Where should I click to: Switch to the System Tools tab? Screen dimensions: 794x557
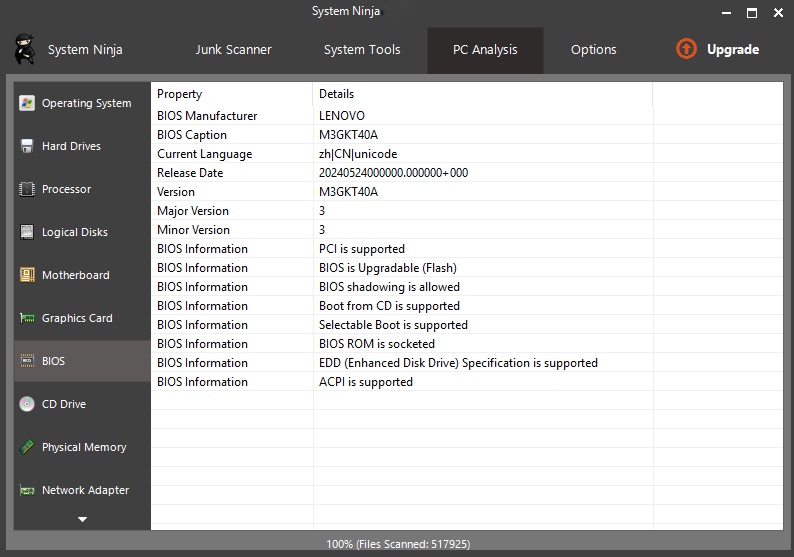(362, 50)
